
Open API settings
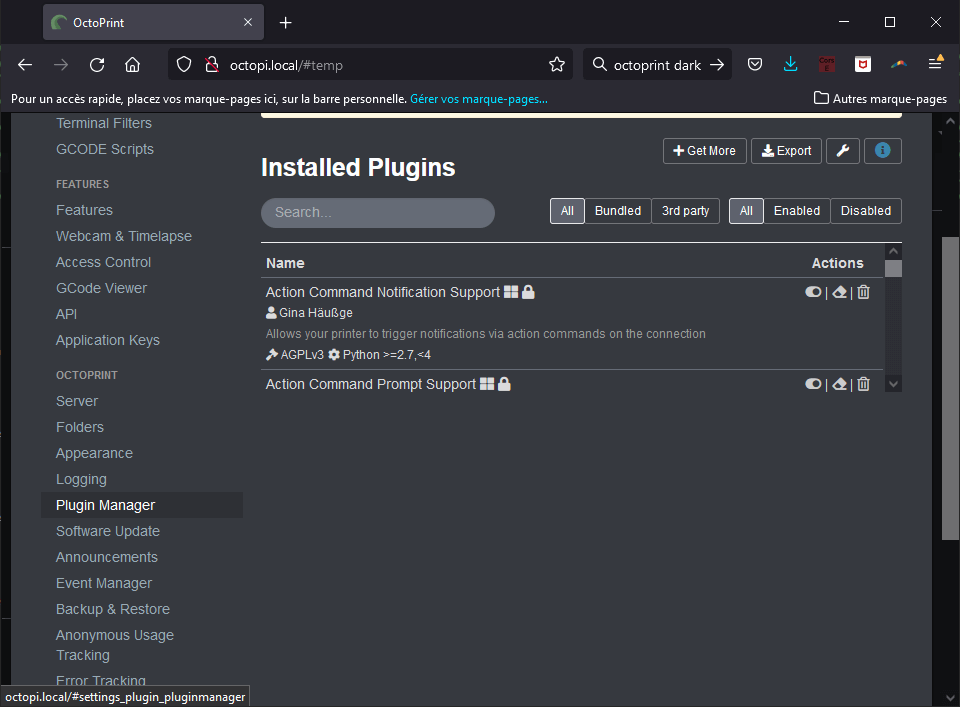pyautogui.click(x=67, y=315)
